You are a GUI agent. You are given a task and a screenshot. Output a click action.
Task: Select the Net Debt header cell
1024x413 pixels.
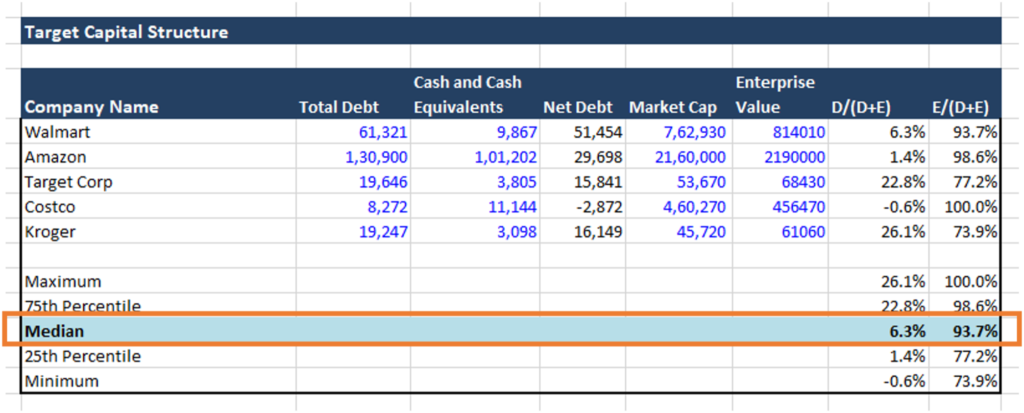(577, 107)
